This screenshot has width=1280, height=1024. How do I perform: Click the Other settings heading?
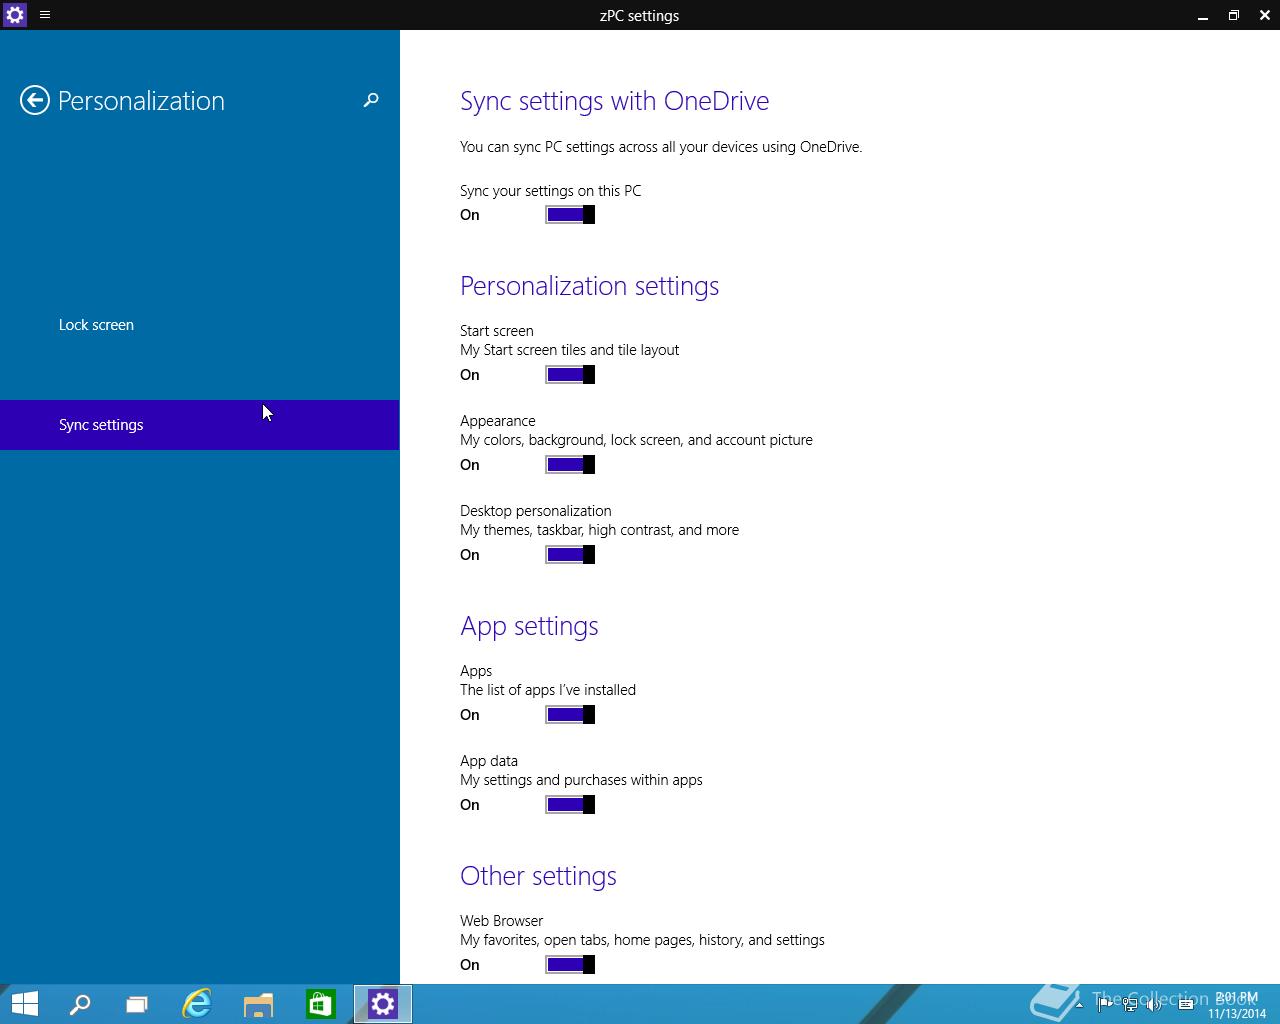[538, 876]
